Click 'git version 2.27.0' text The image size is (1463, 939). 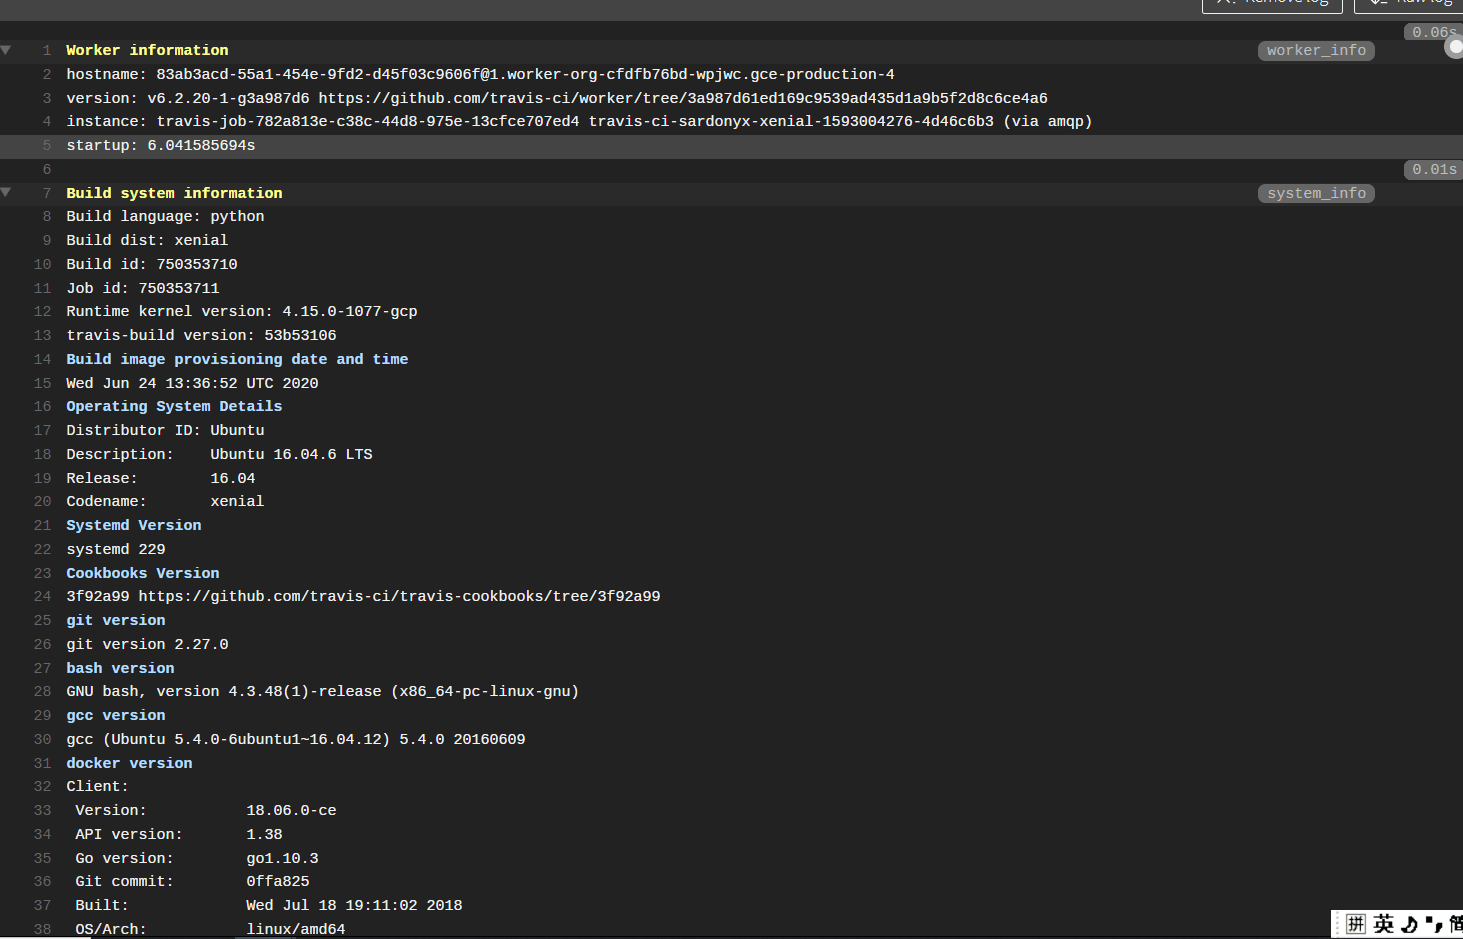147,645
